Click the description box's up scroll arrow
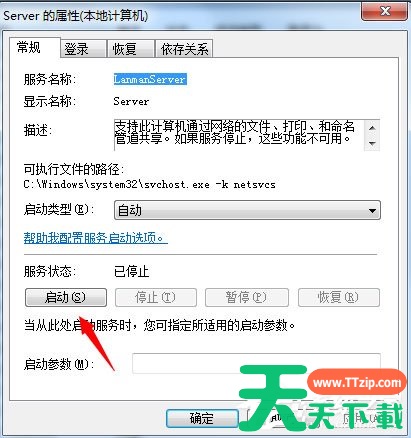The width and height of the screenshot is (411, 438). point(372,128)
